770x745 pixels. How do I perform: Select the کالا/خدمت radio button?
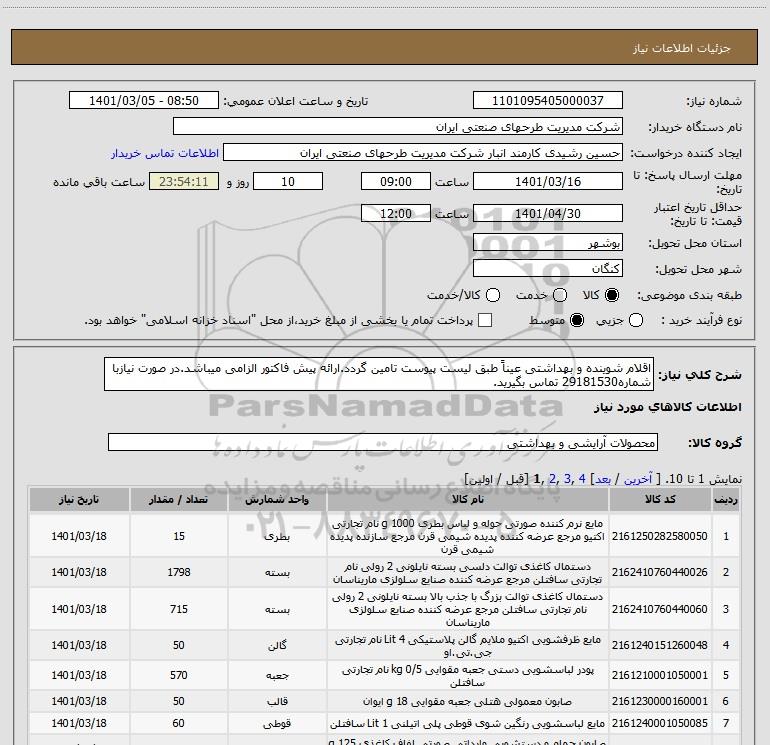(x=493, y=295)
